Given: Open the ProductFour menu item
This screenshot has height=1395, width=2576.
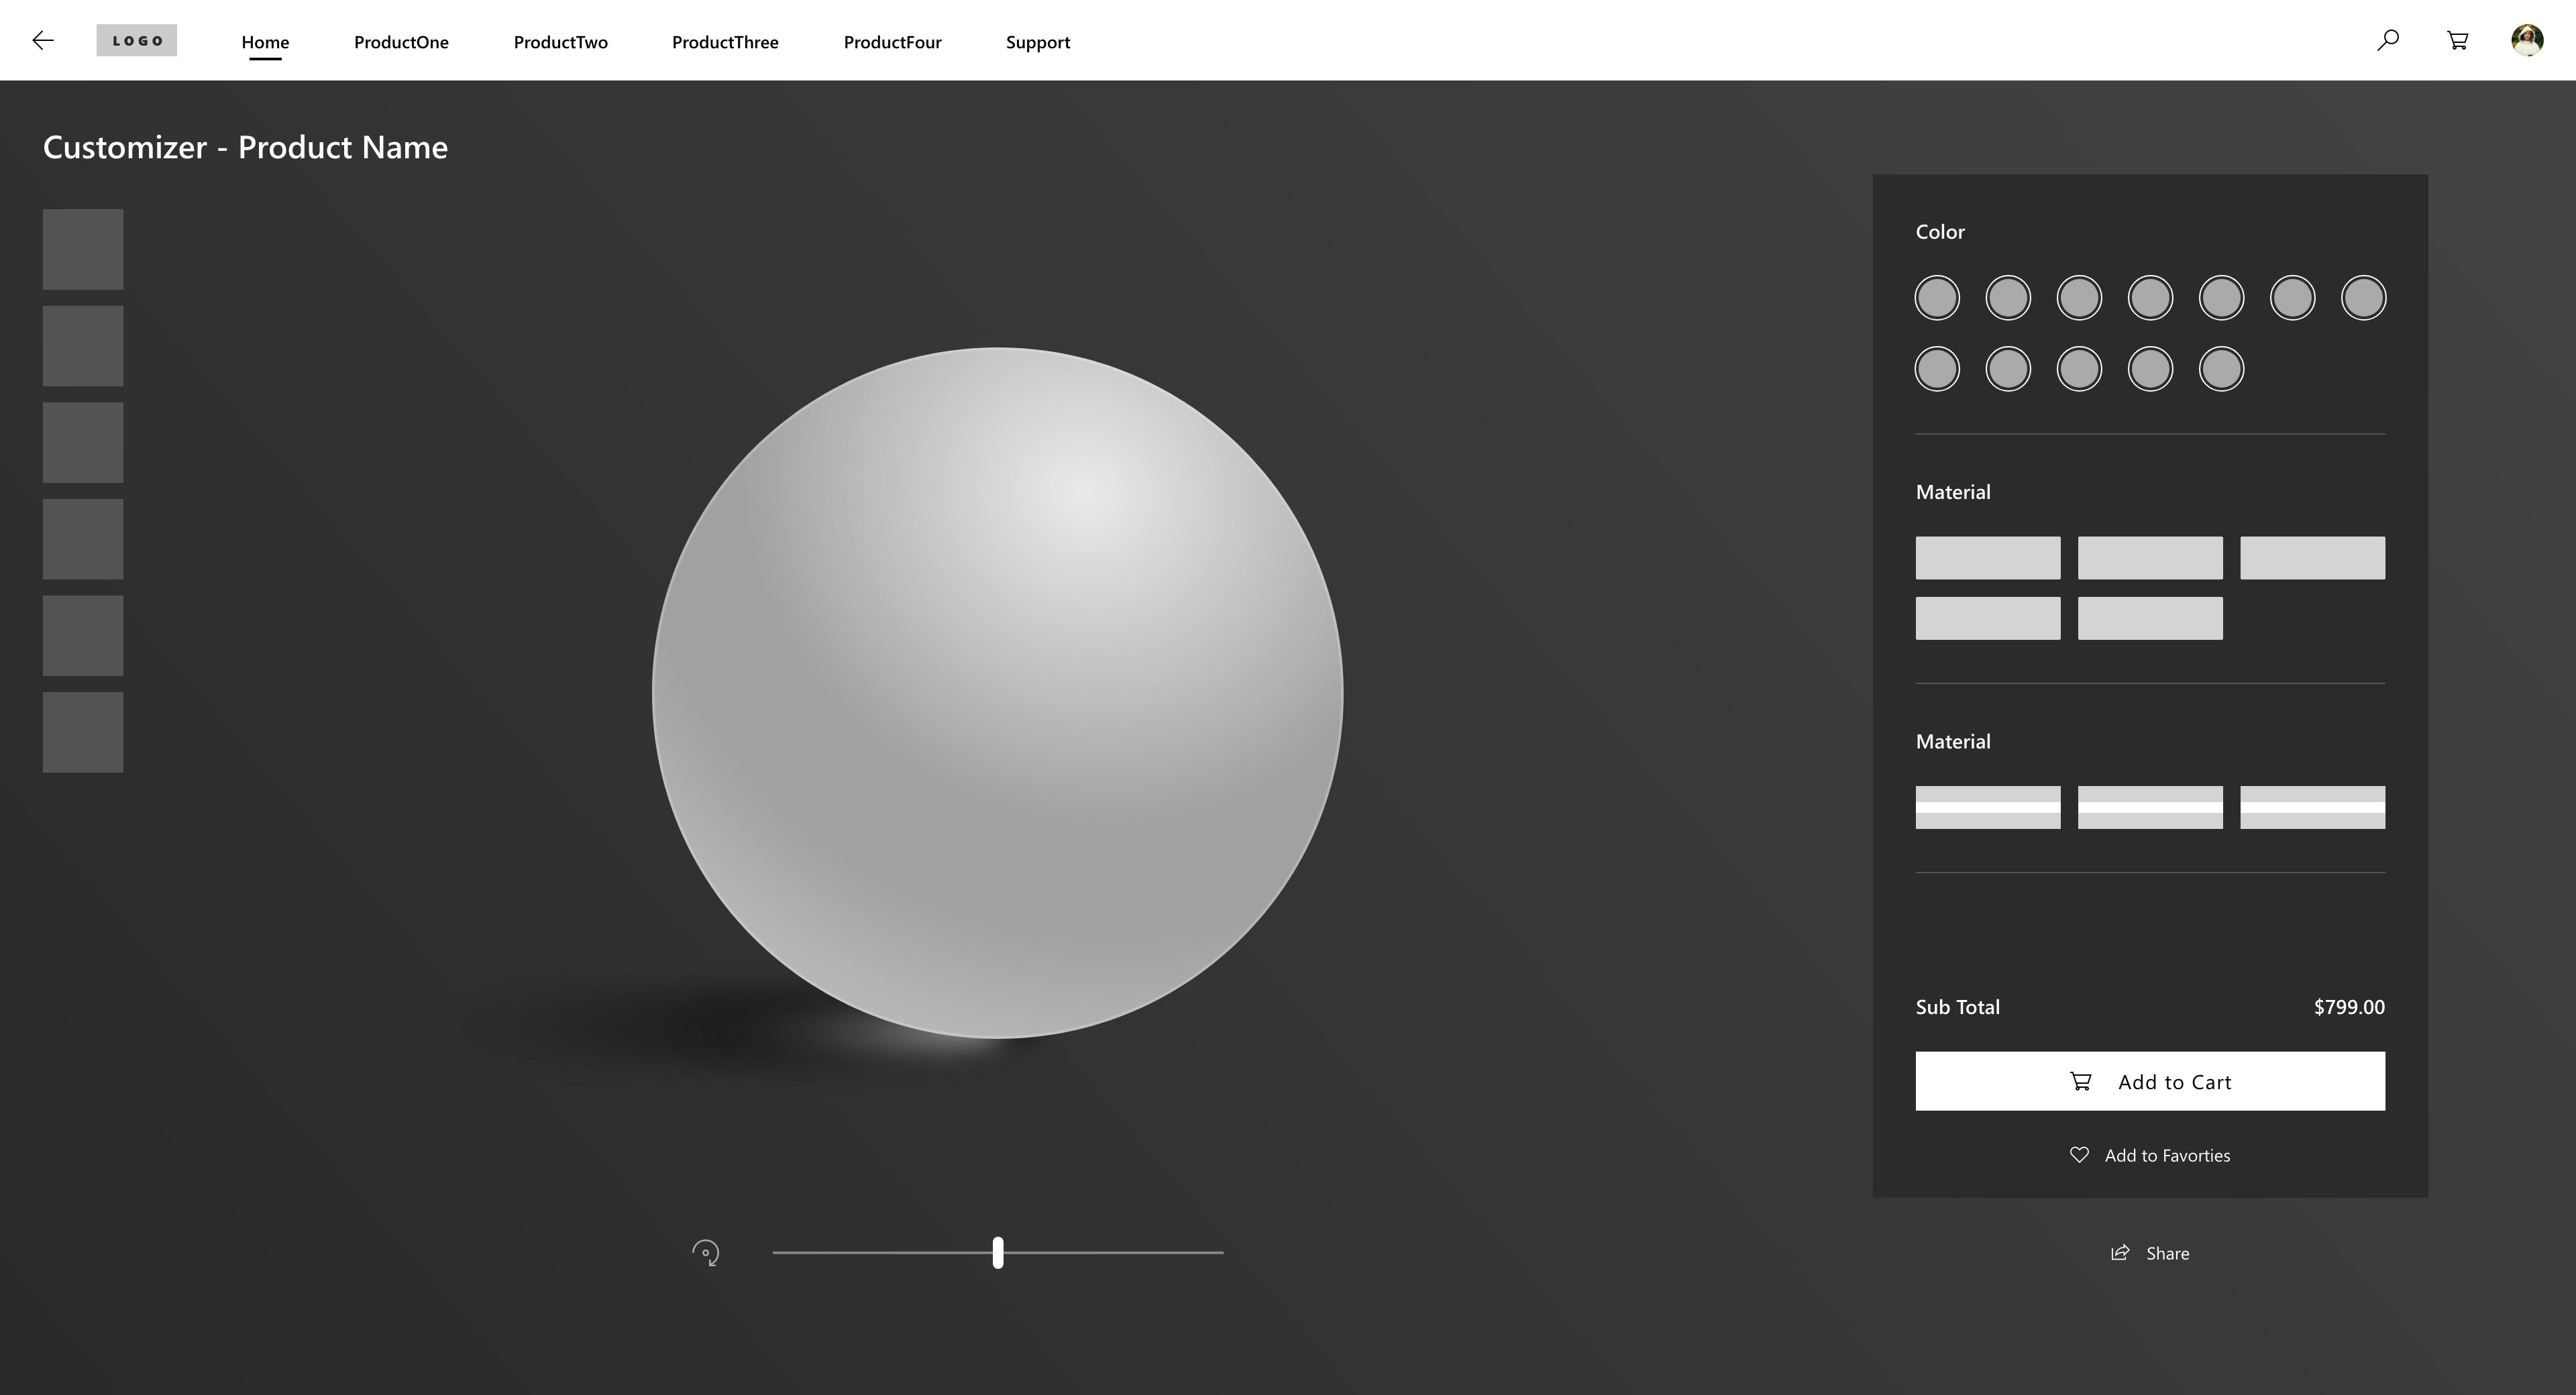Looking at the screenshot, I should [x=893, y=42].
